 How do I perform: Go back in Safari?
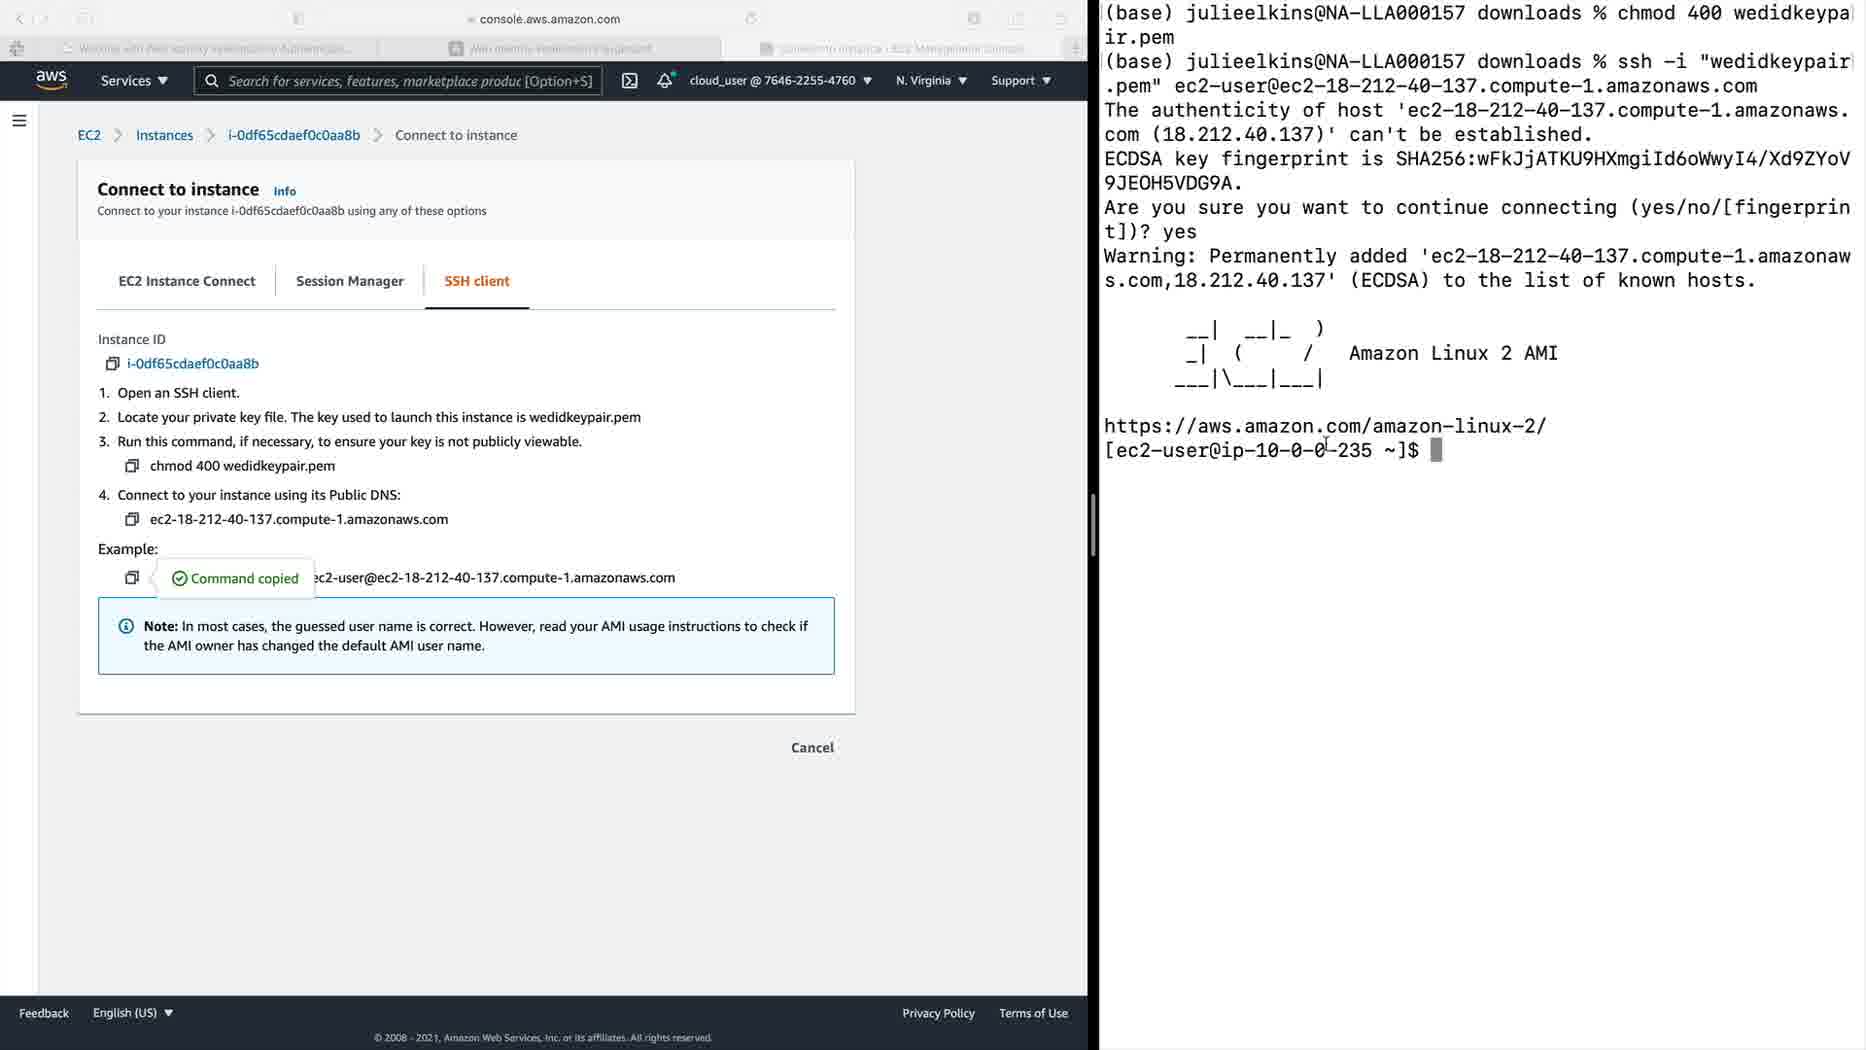(x=19, y=18)
